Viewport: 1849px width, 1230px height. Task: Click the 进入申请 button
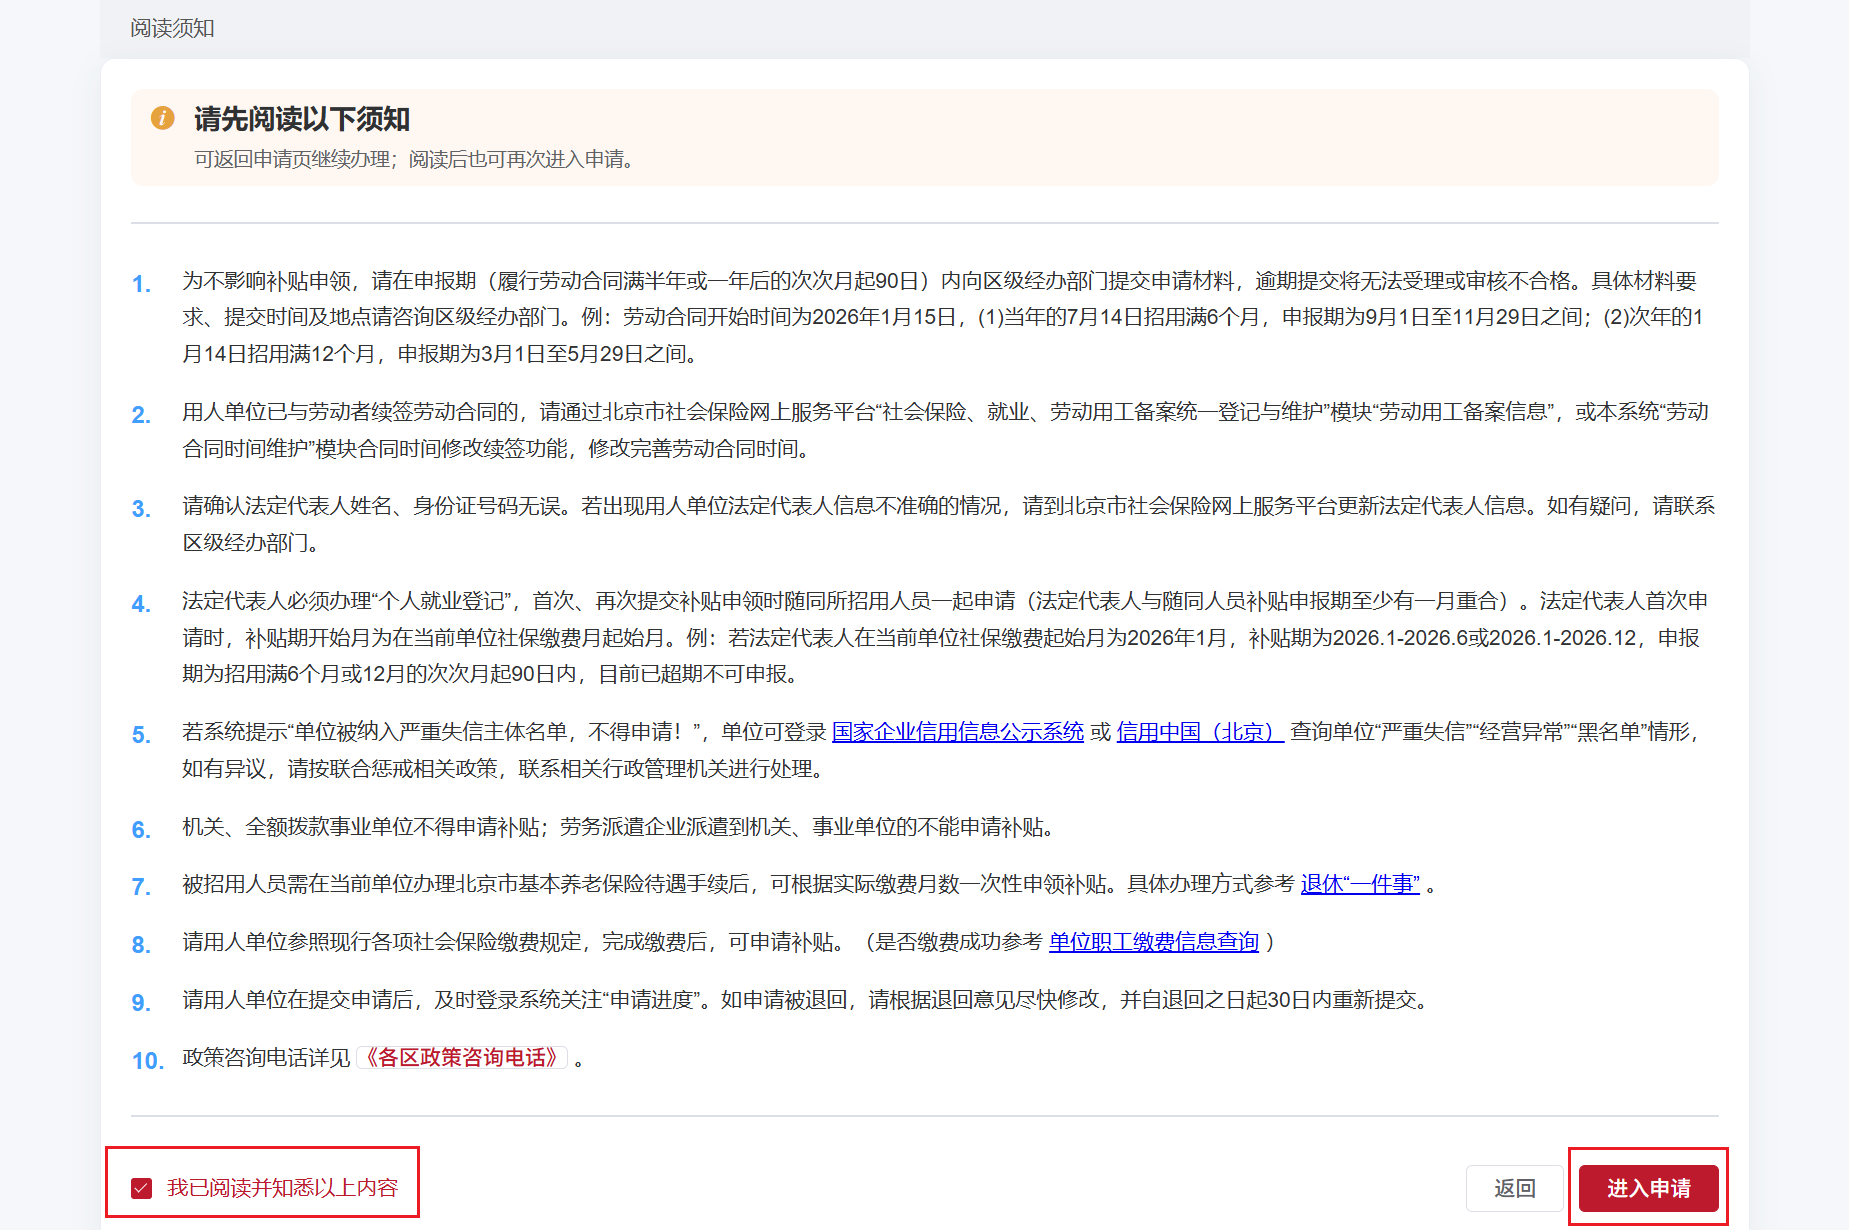[1648, 1188]
